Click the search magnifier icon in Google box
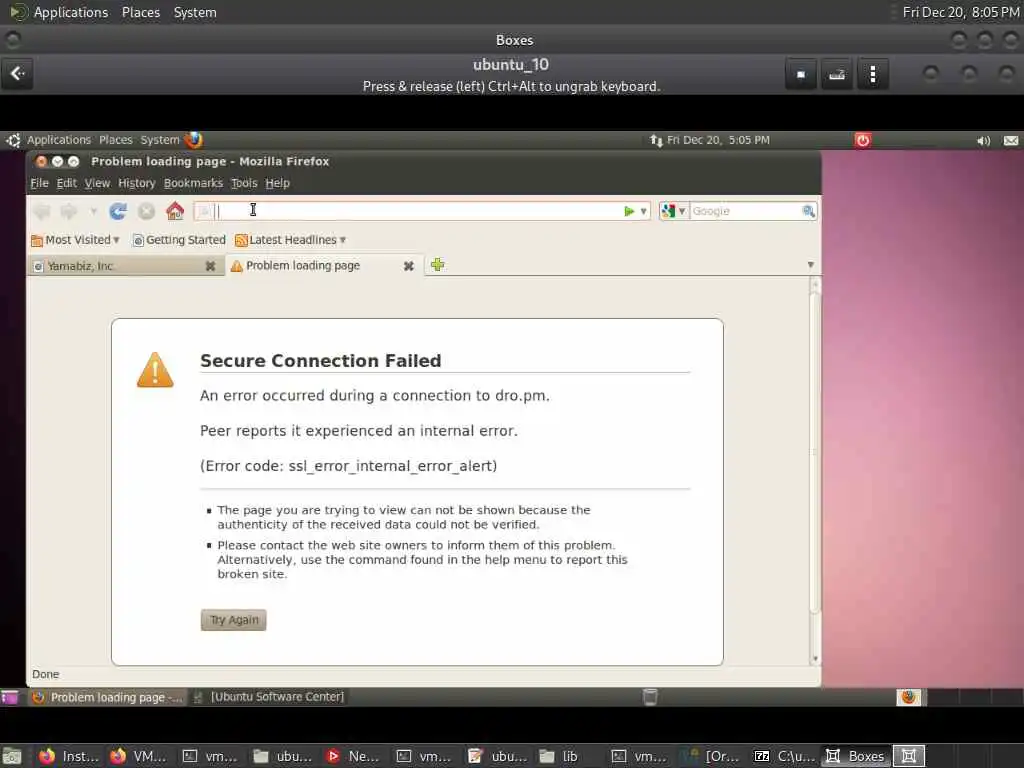1024x768 pixels. pyautogui.click(x=808, y=211)
